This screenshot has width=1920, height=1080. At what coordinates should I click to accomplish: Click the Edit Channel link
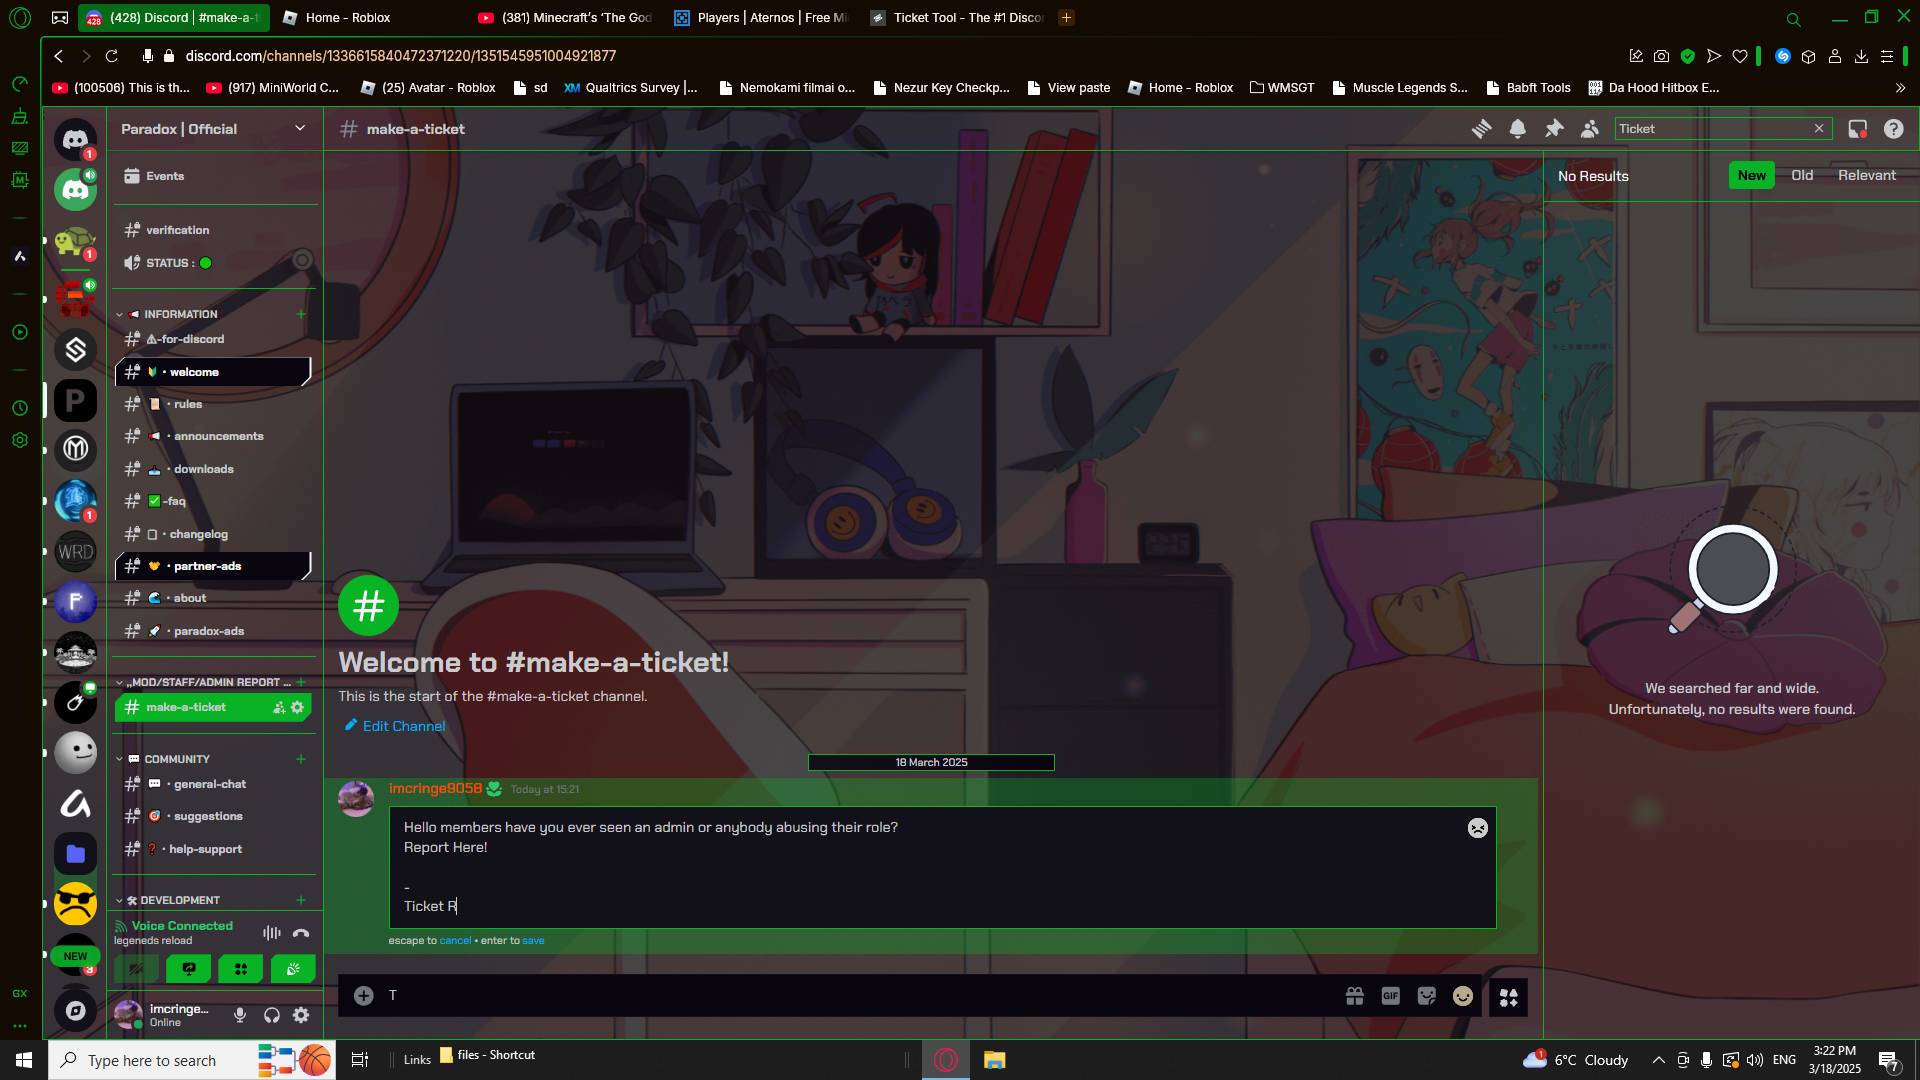pyautogui.click(x=403, y=726)
